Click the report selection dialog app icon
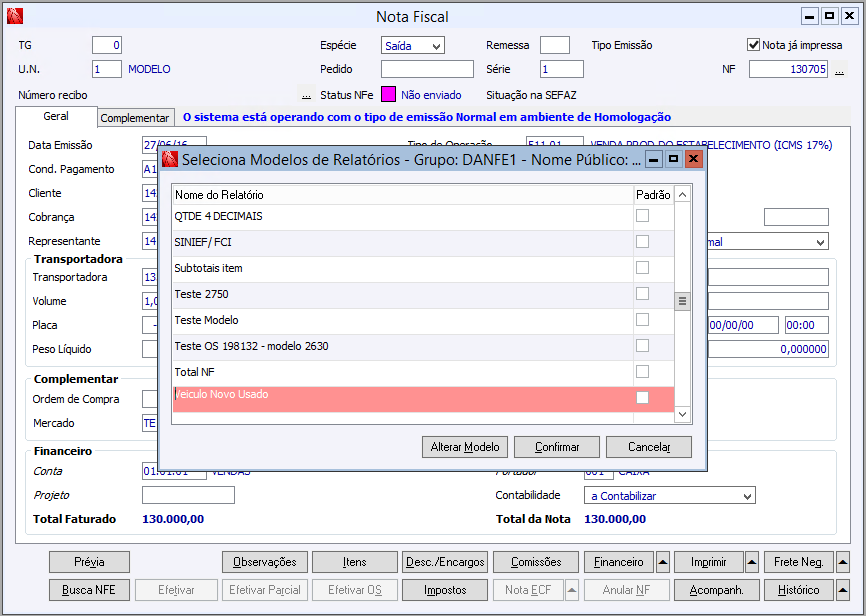This screenshot has height=616, width=866. click(x=170, y=160)
